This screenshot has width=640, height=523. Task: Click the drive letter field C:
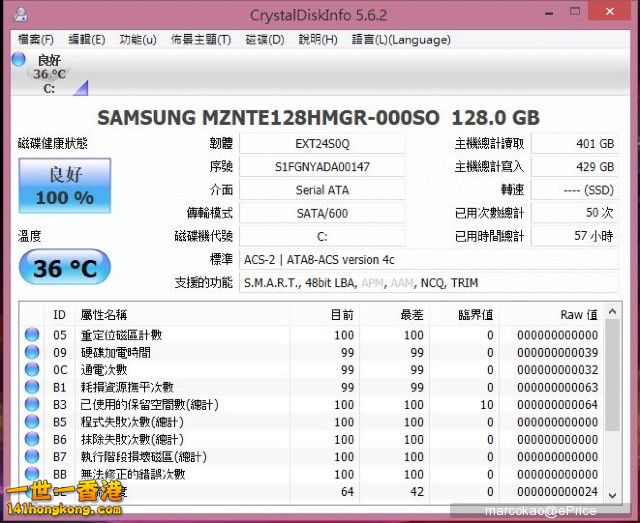pos(322,236)
